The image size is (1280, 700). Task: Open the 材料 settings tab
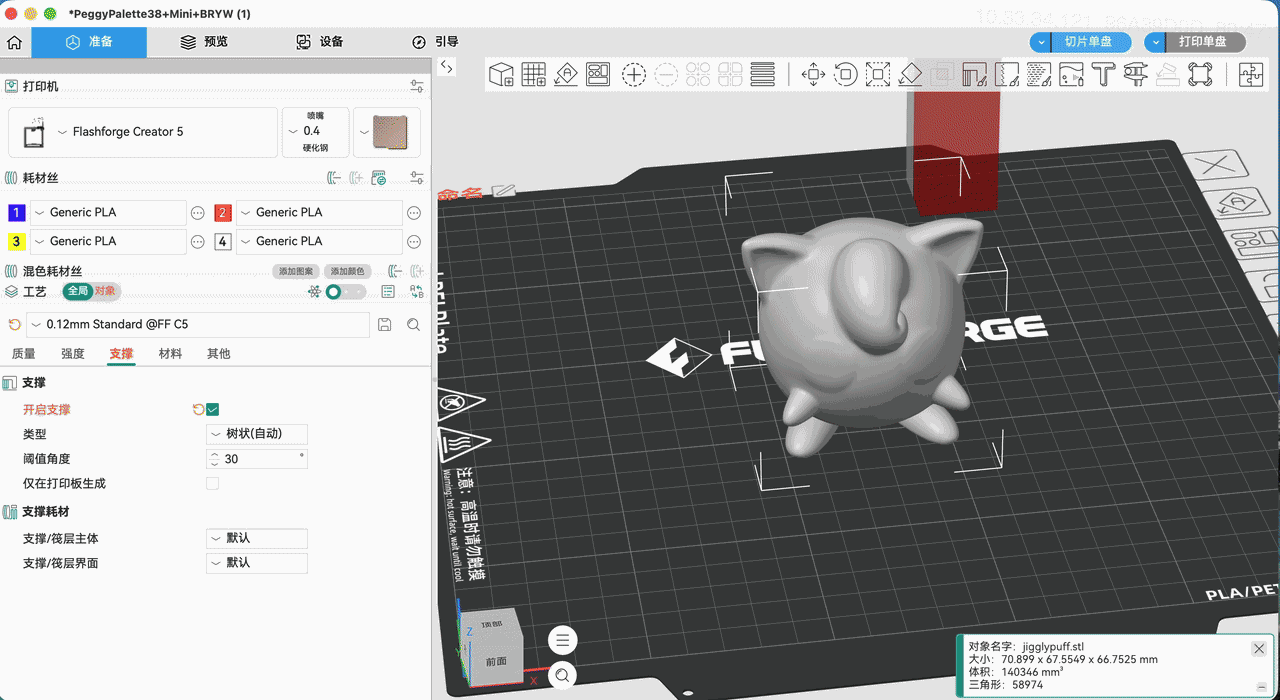(171, 354)
